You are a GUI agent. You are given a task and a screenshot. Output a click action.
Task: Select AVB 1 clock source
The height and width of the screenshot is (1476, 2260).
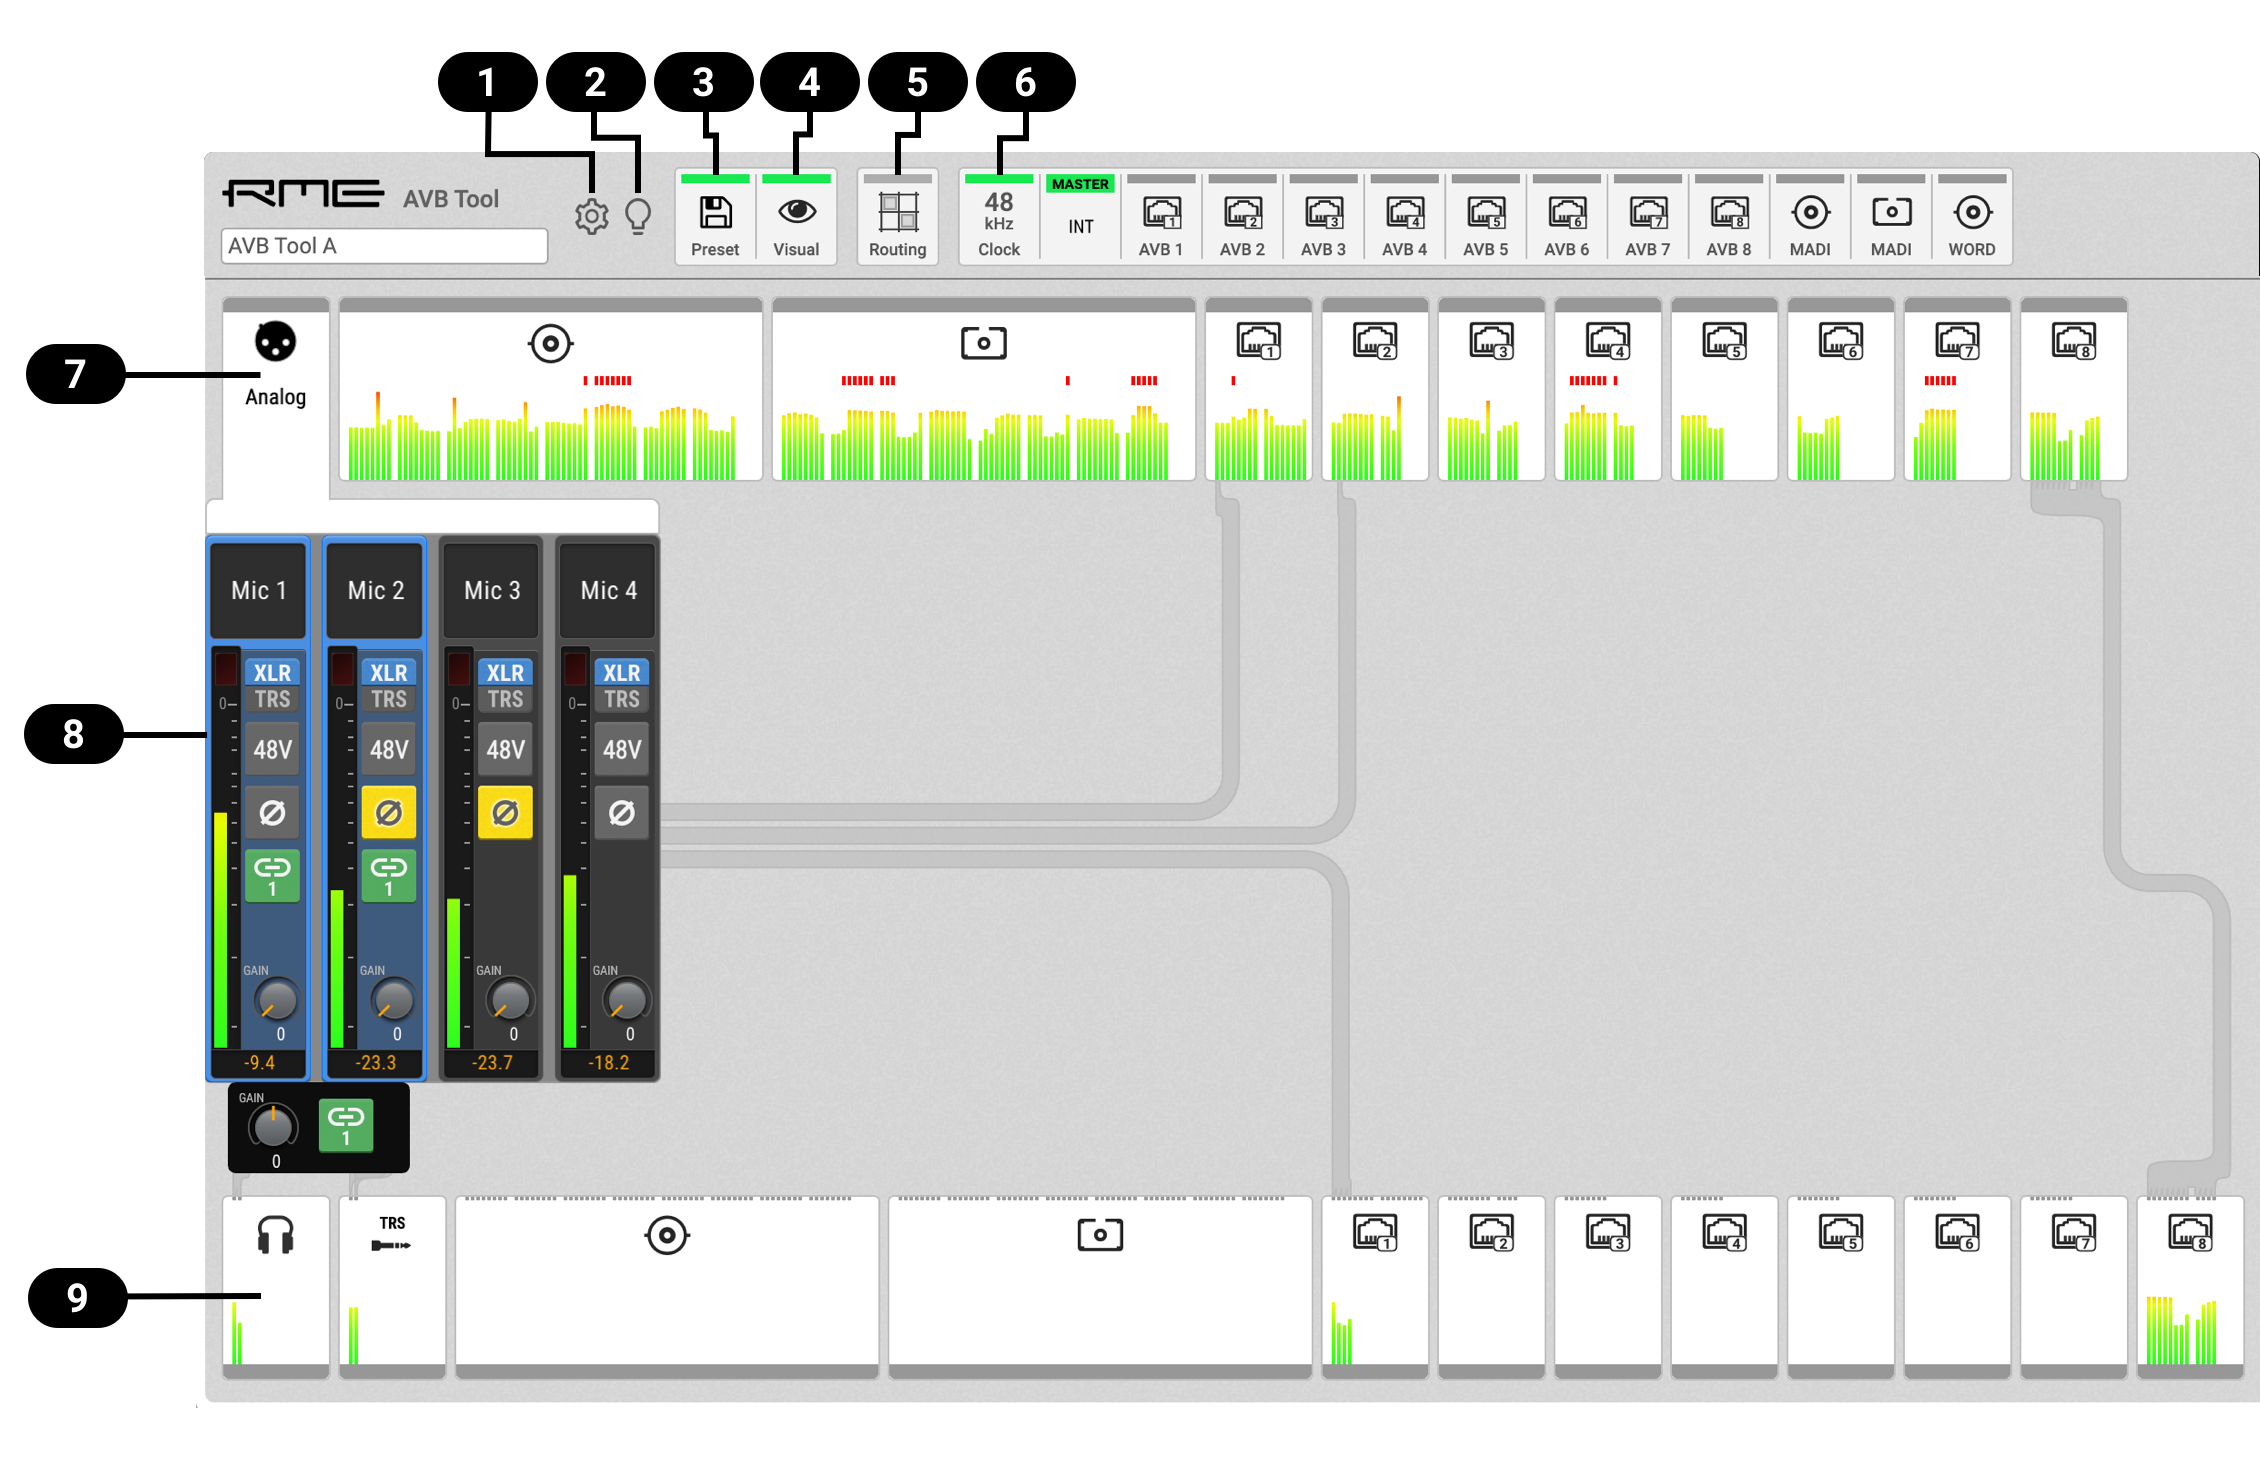[1161, 217]
